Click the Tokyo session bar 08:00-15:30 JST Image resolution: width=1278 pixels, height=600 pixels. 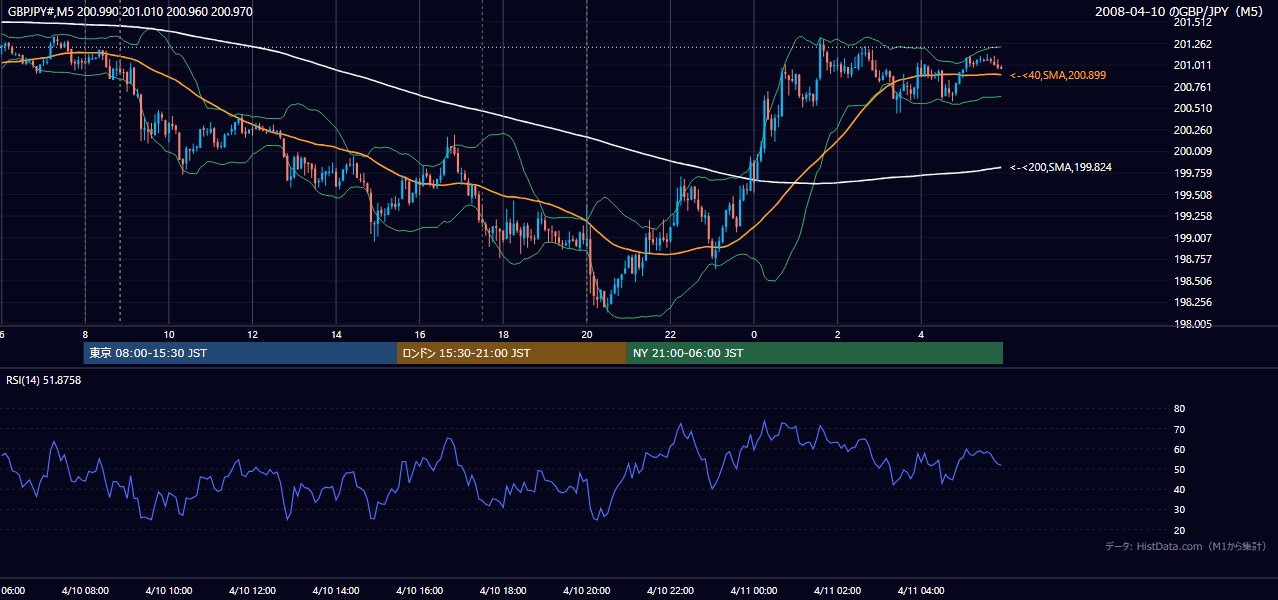[x=240, y=353]
